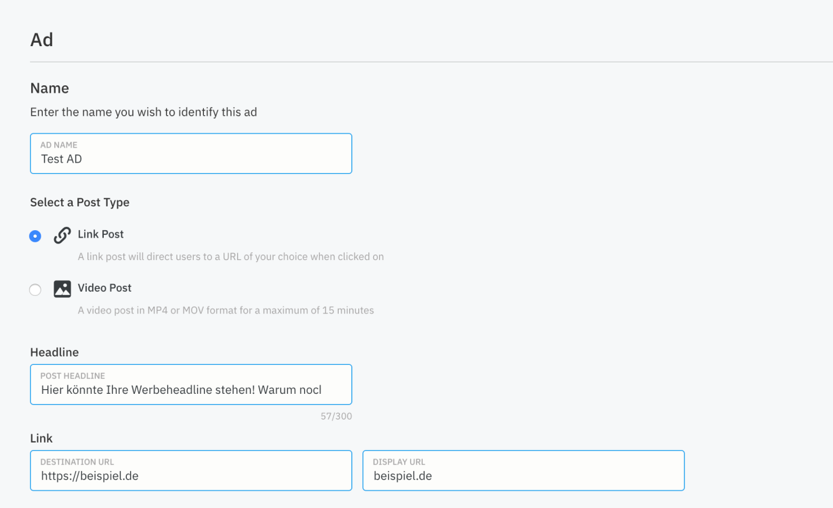
Task: Click the Name section heading
Action: (x=49, y=88)
